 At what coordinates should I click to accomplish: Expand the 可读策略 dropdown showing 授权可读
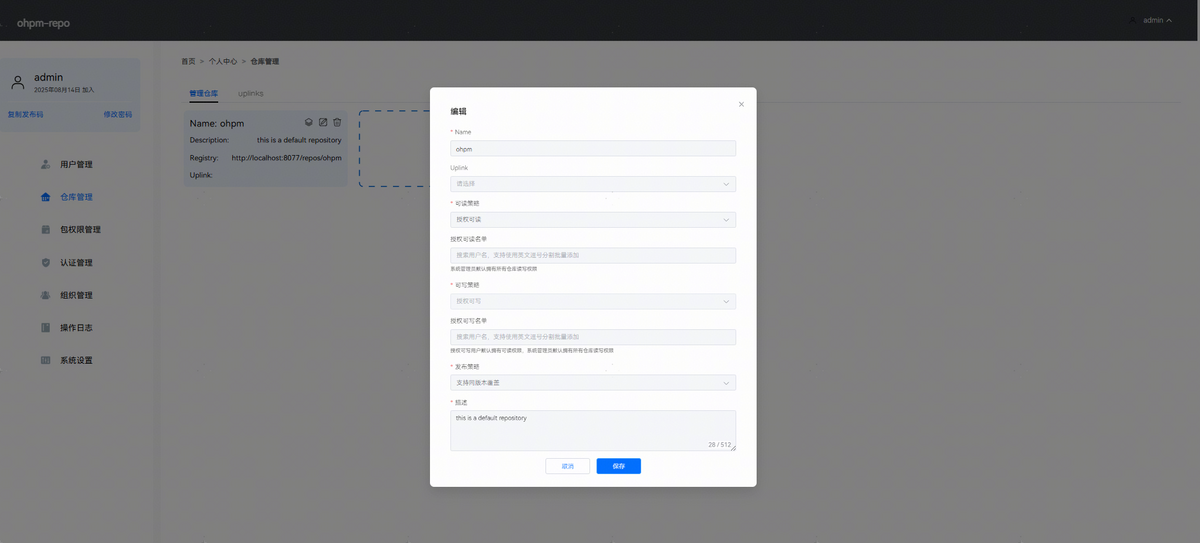593,219
